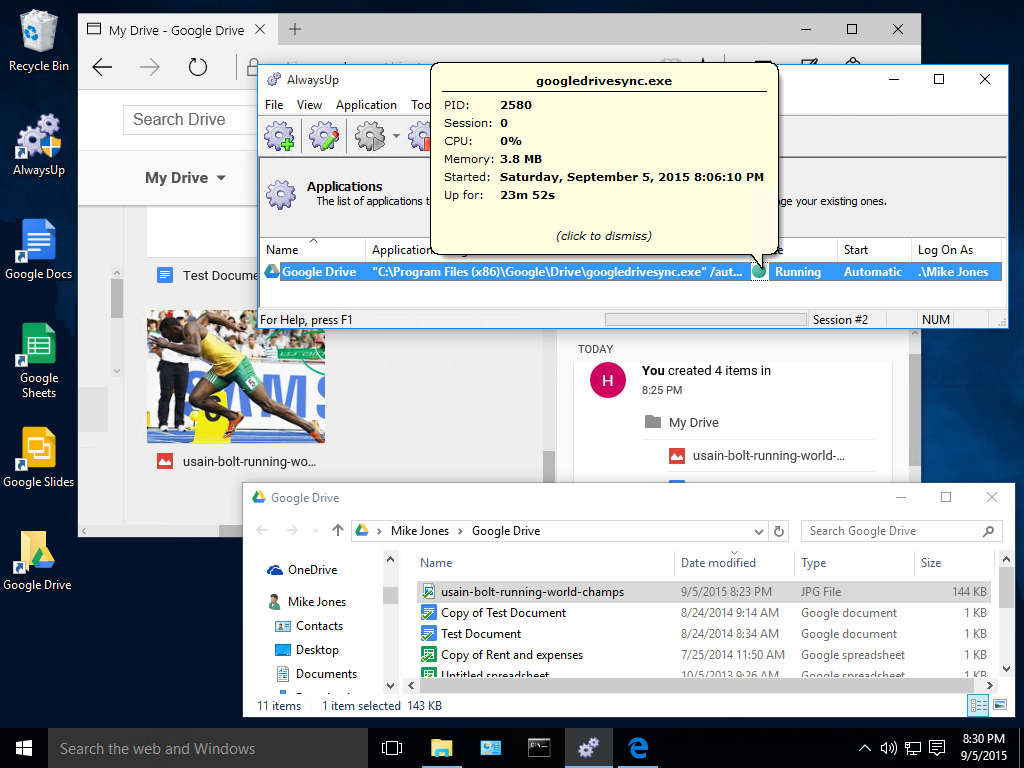Viewport: 1024px width, 768px height.
Task: Open the View menu in AlwaysUp
Action: [309, 104]
